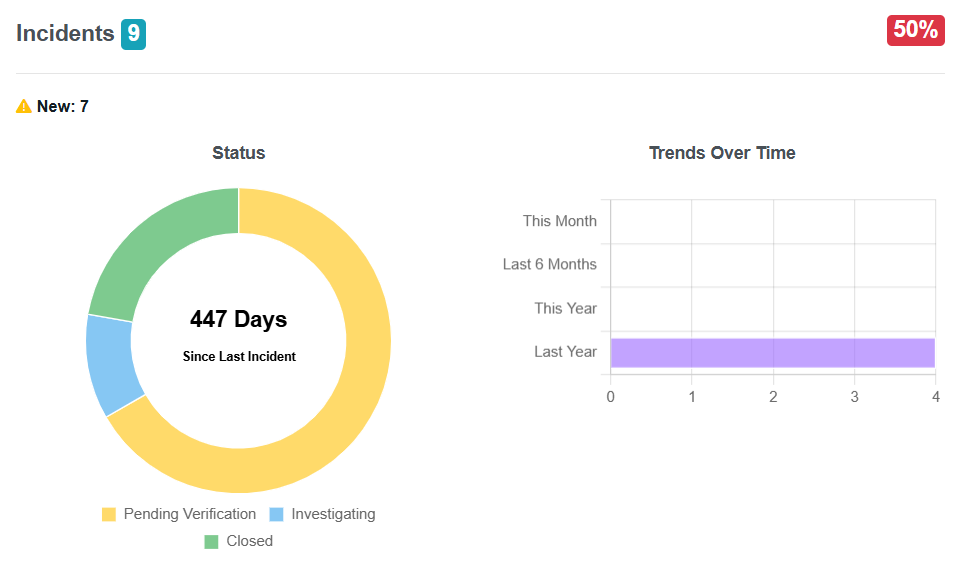Click the Trends Over Time chart title
The width and height of the screenshot is (959, 579).
[x=722, y=153]
